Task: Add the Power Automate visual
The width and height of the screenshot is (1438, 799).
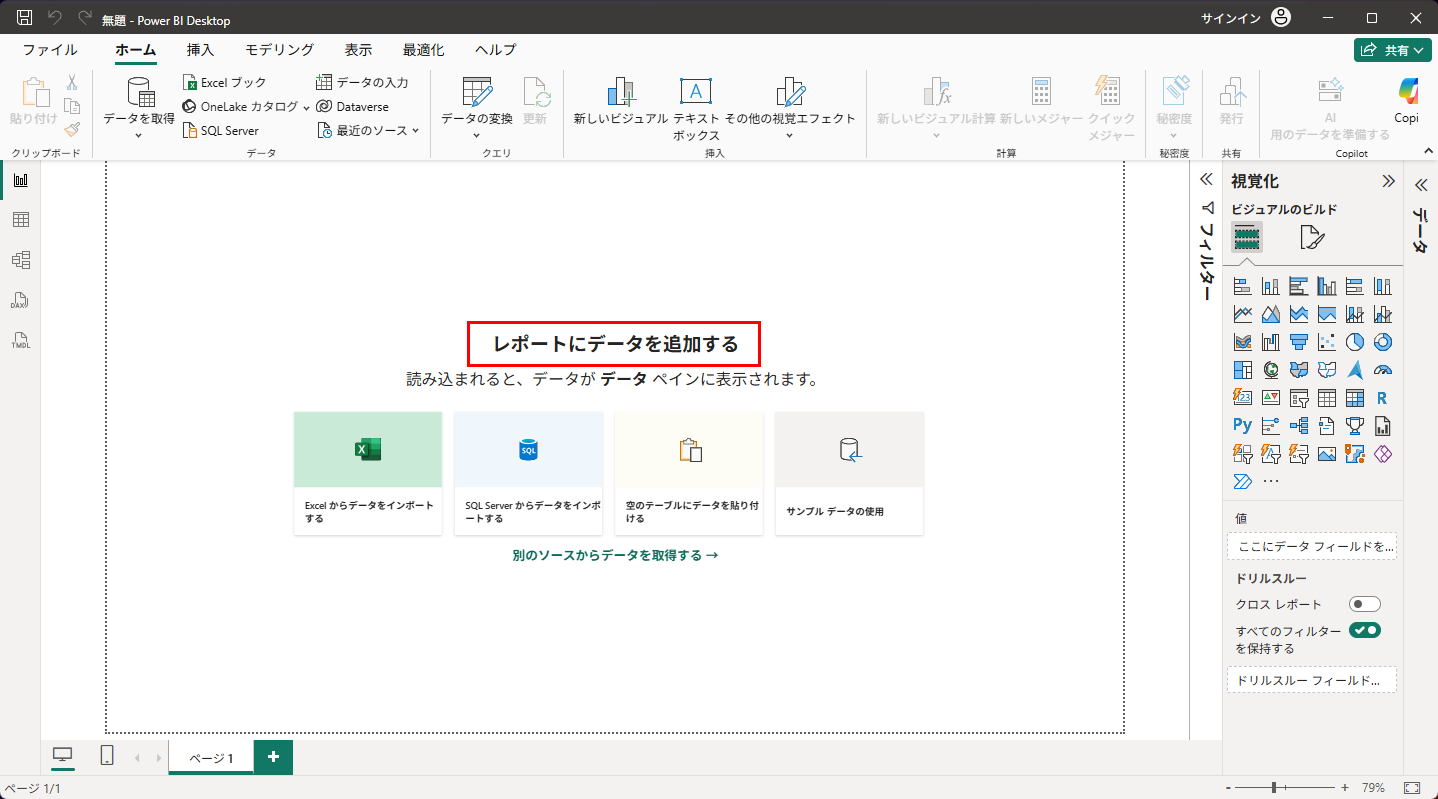Action: click(1243, 482)
